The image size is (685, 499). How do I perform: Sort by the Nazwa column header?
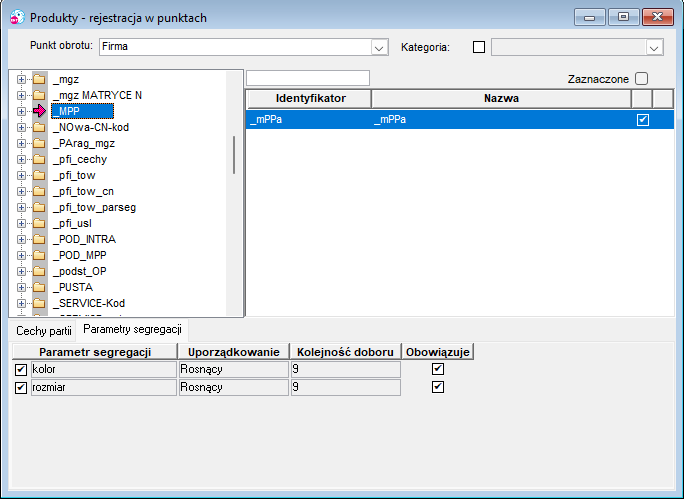501,98
